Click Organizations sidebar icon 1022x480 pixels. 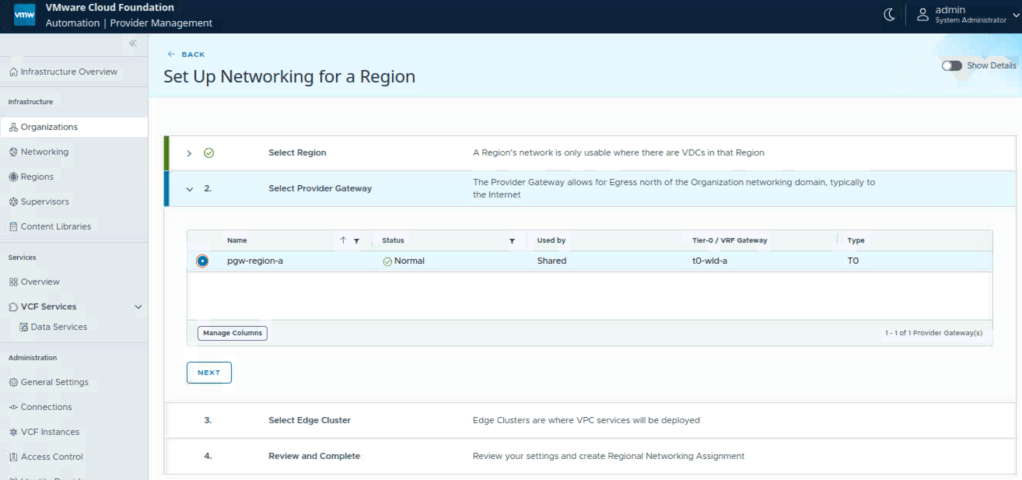[x=14, y=127]
